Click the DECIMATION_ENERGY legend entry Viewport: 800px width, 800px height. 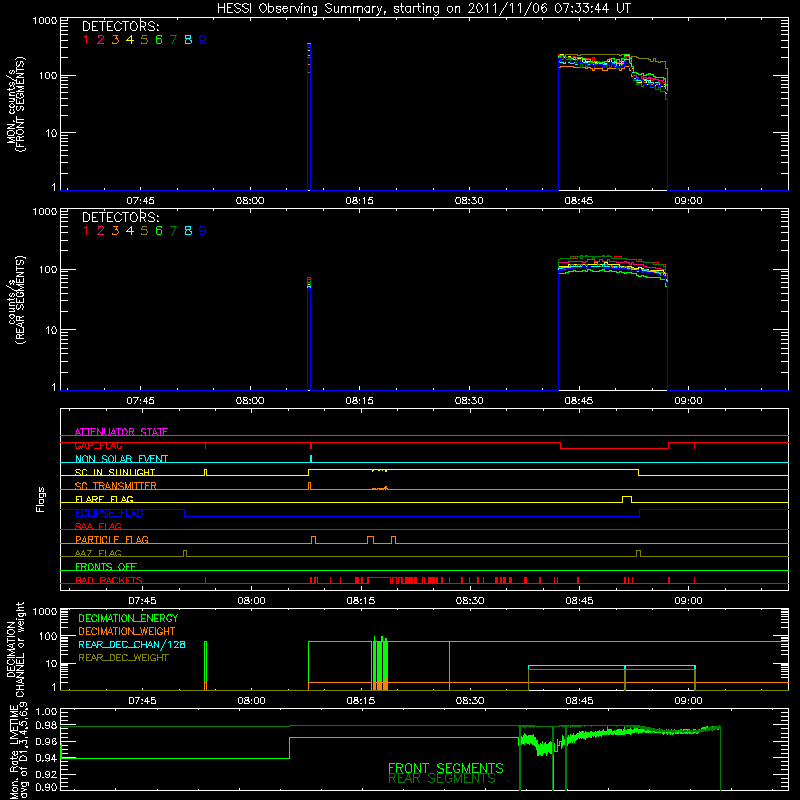pyautogui.click(x=128, y=618)
